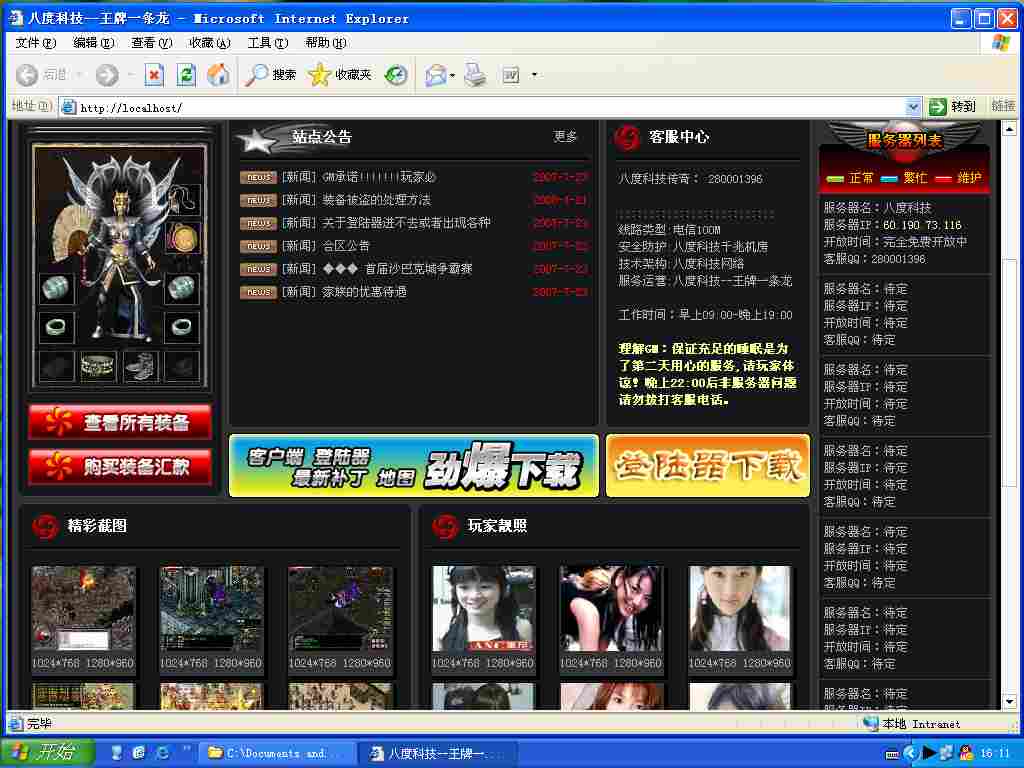Click the Edit document icon in toolbar
Screen dimensions: 1024x768
pyautogui.click(x=511, y=75)
